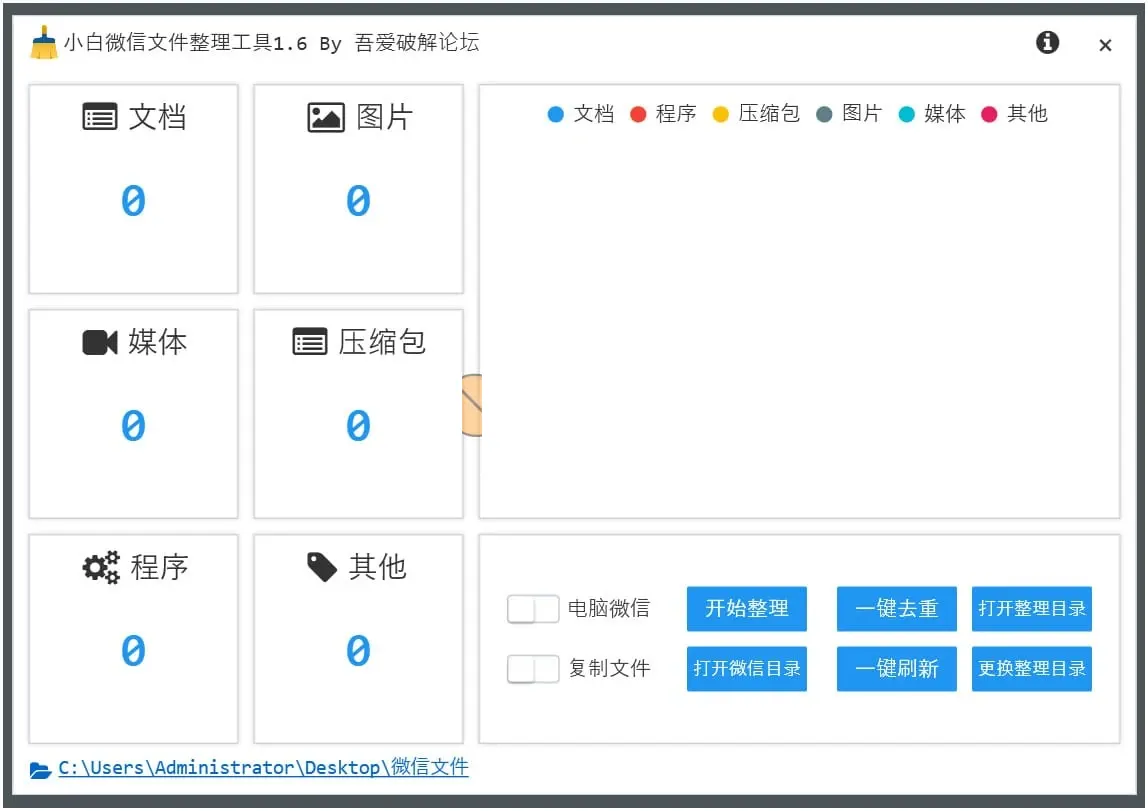1148x811 pixels.
Task: Click the 其他 tag icon
Action: click(322, 568)
